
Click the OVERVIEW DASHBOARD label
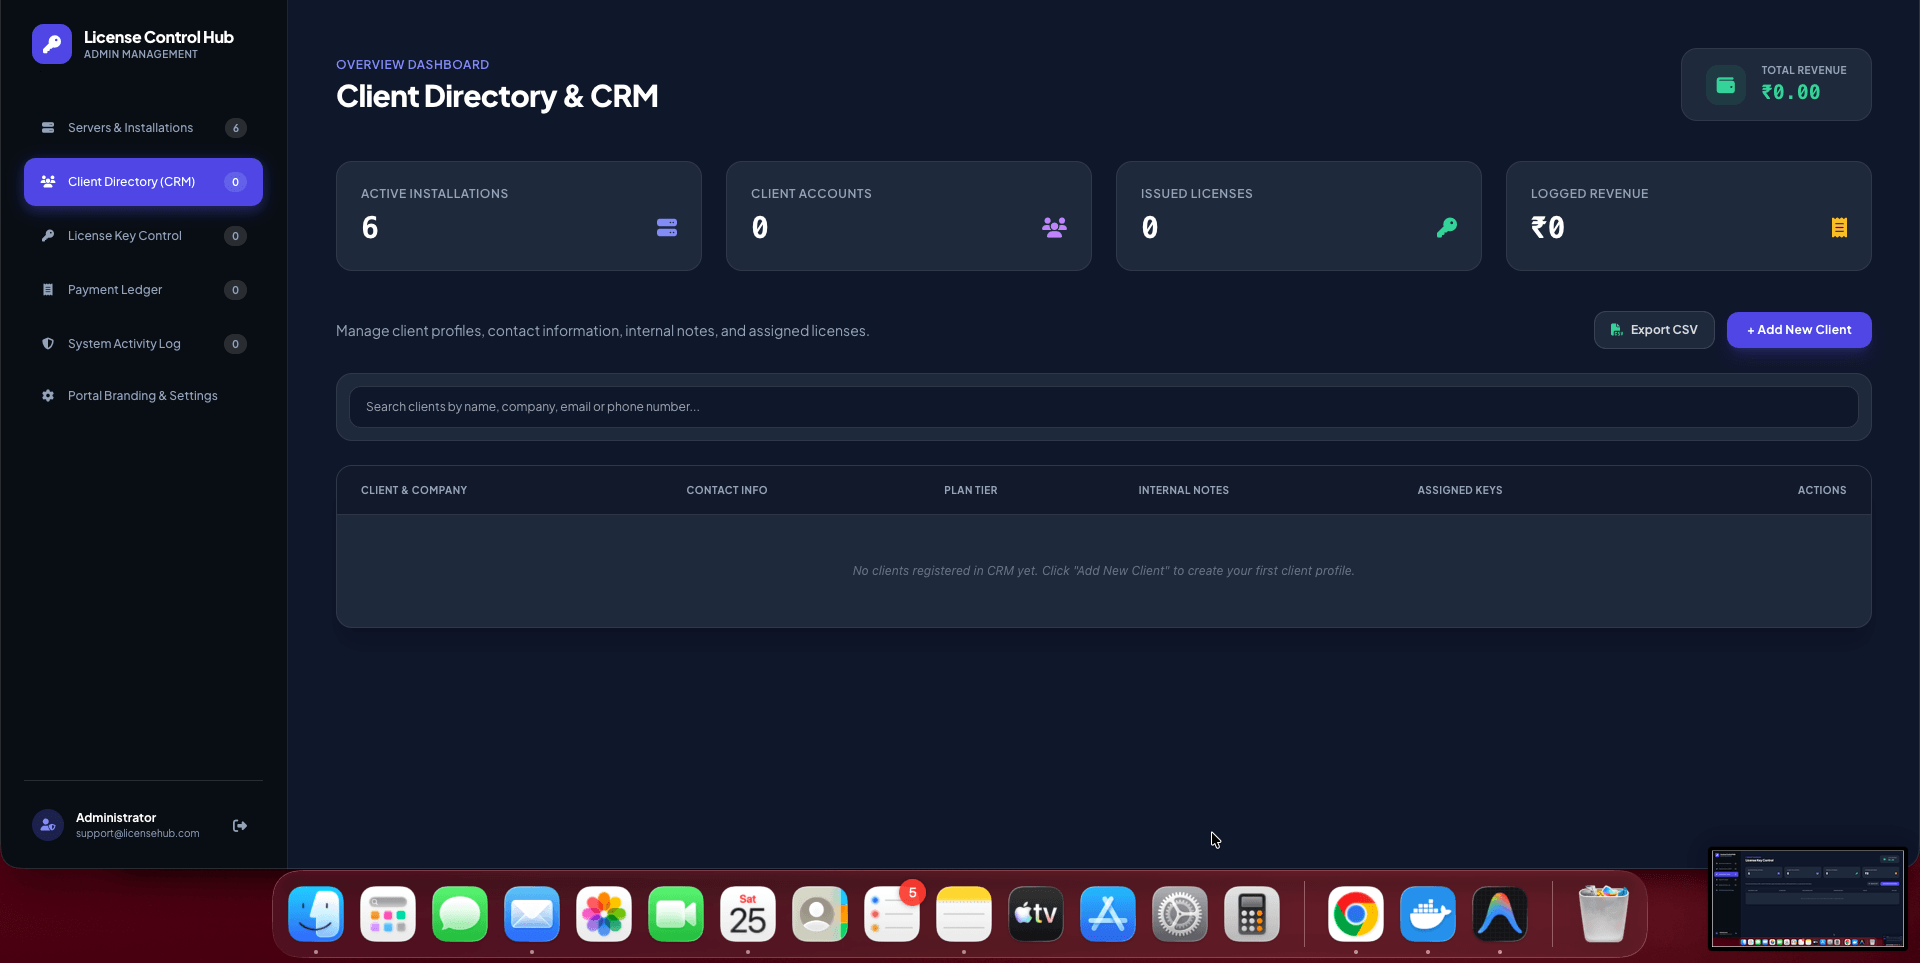tap(412, 65)
